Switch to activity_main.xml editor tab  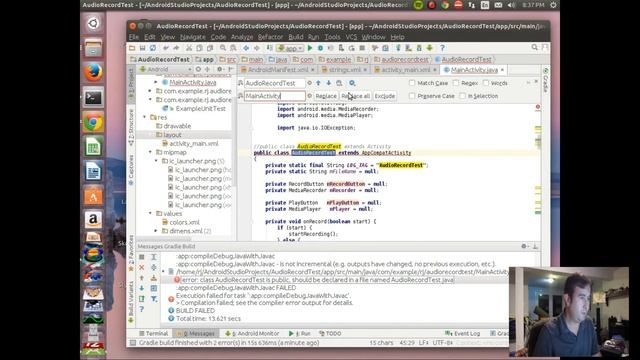(406, 70)
